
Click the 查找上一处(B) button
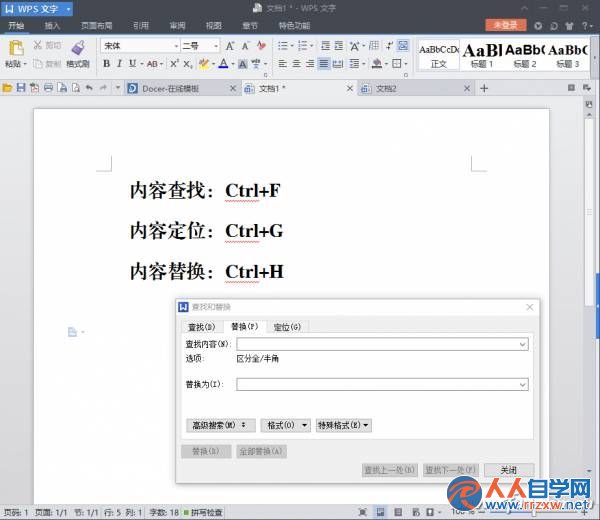pyautogui.click(x=390, y=469)
